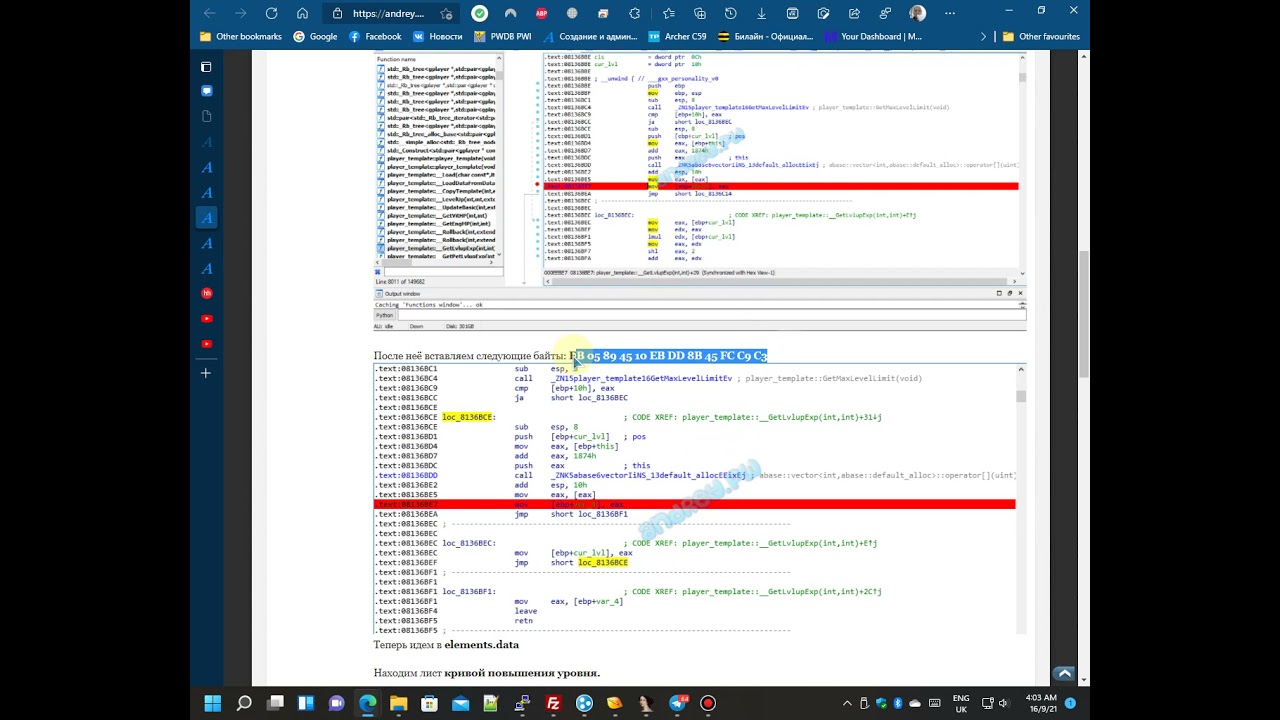Open the ABP ad blocker extension
This screenshot has height=720, width=1280.
[541, 14]
